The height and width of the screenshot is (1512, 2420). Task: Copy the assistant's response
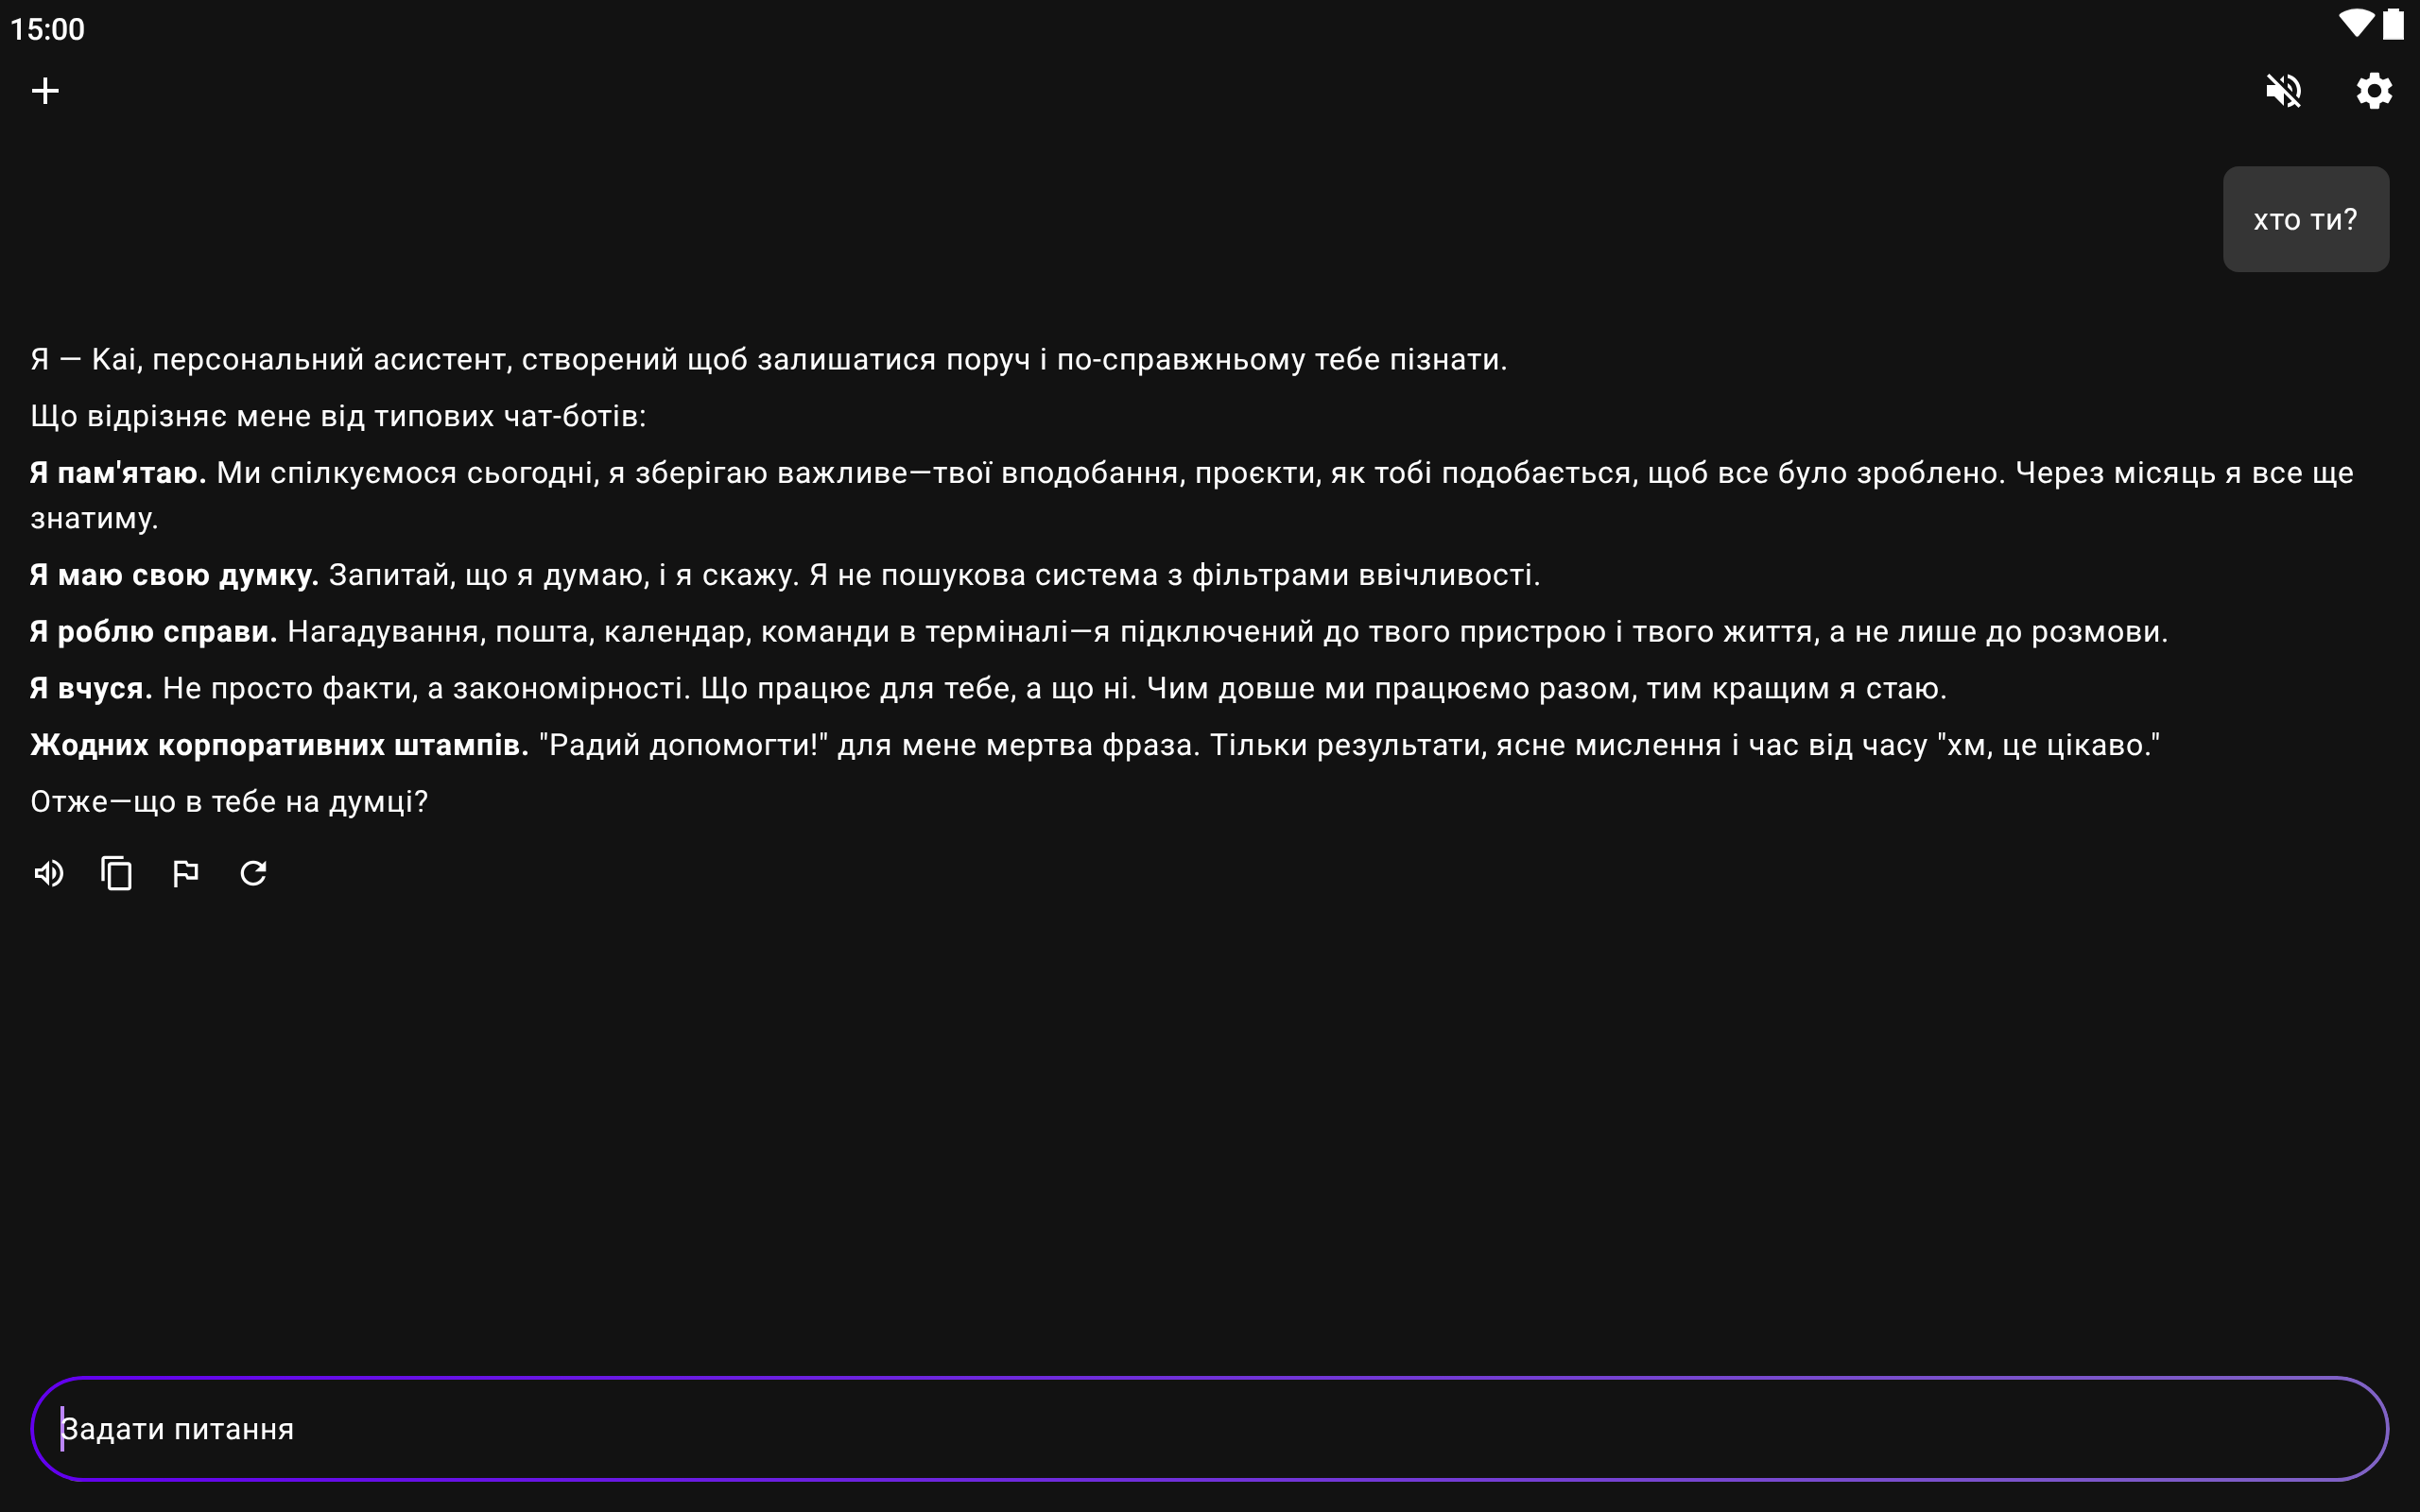click(x=117, y=873)
